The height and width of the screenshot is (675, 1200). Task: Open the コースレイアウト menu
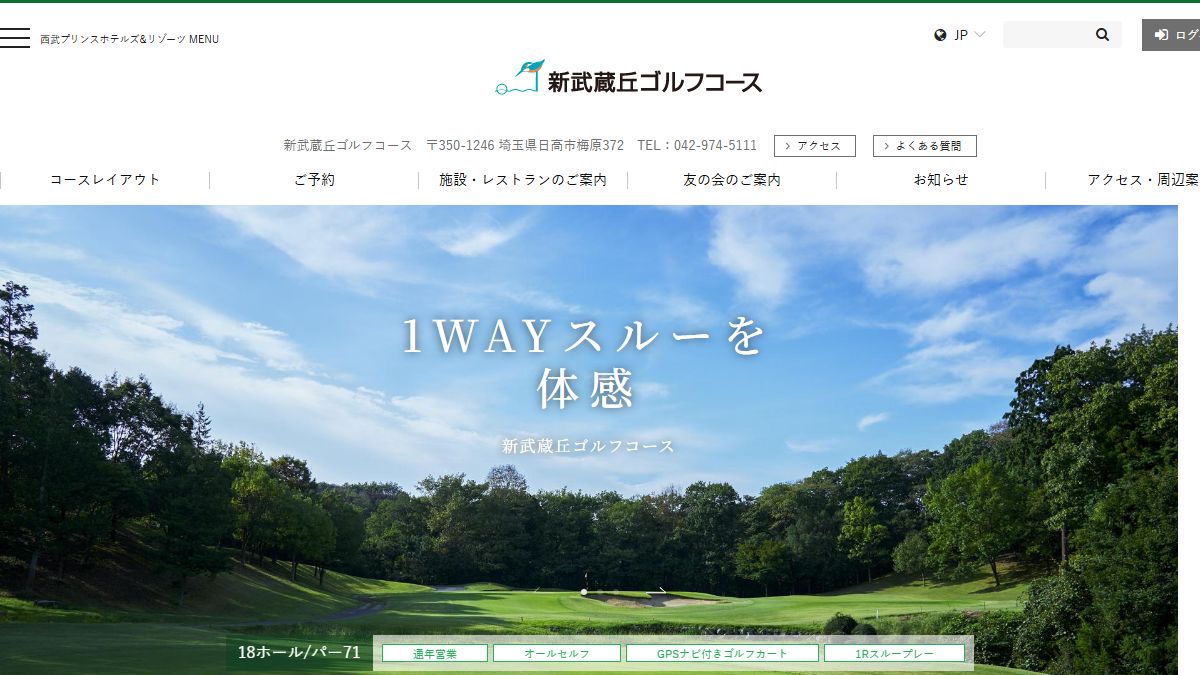[x=105, y=180]
